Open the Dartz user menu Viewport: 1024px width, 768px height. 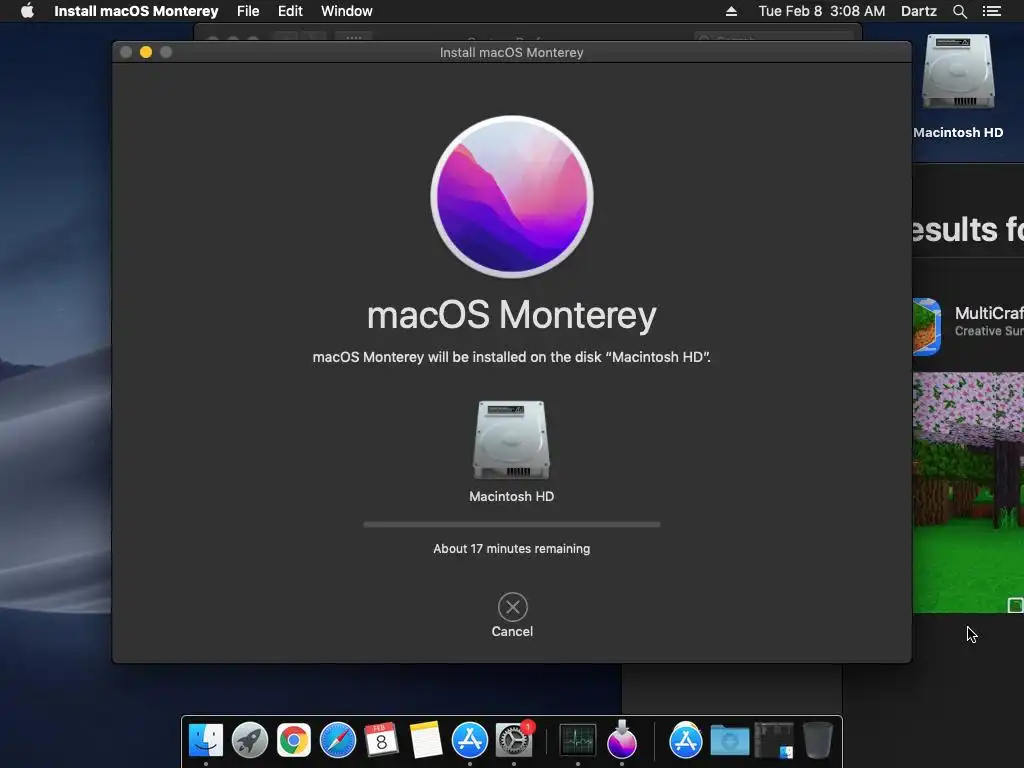(x=918, y=11)
